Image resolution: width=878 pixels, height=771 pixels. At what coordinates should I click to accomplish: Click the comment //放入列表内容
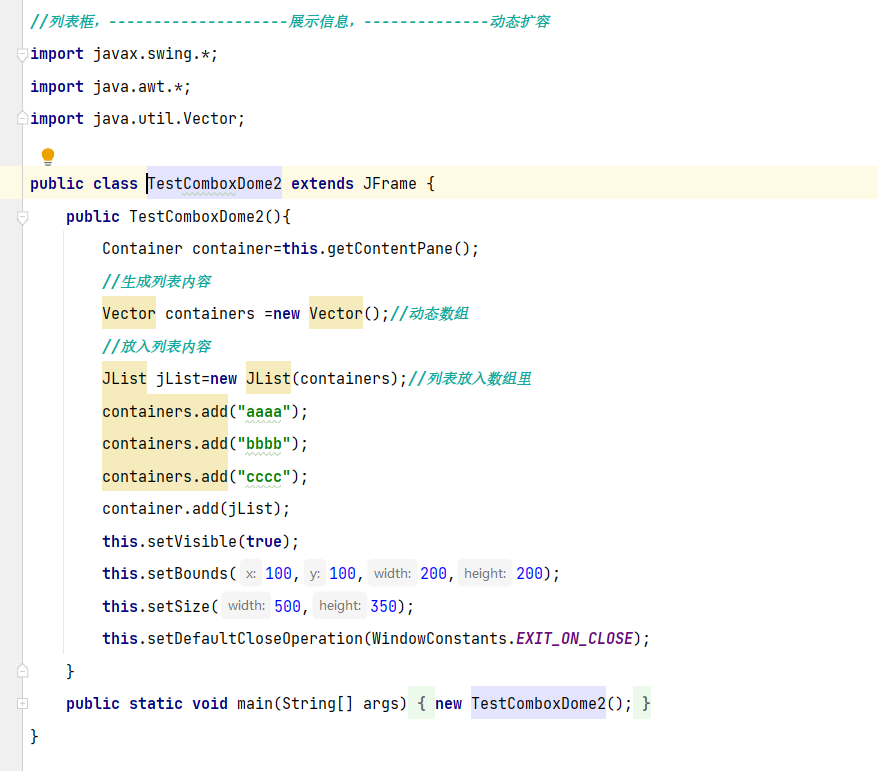click(x=156, y=346)
